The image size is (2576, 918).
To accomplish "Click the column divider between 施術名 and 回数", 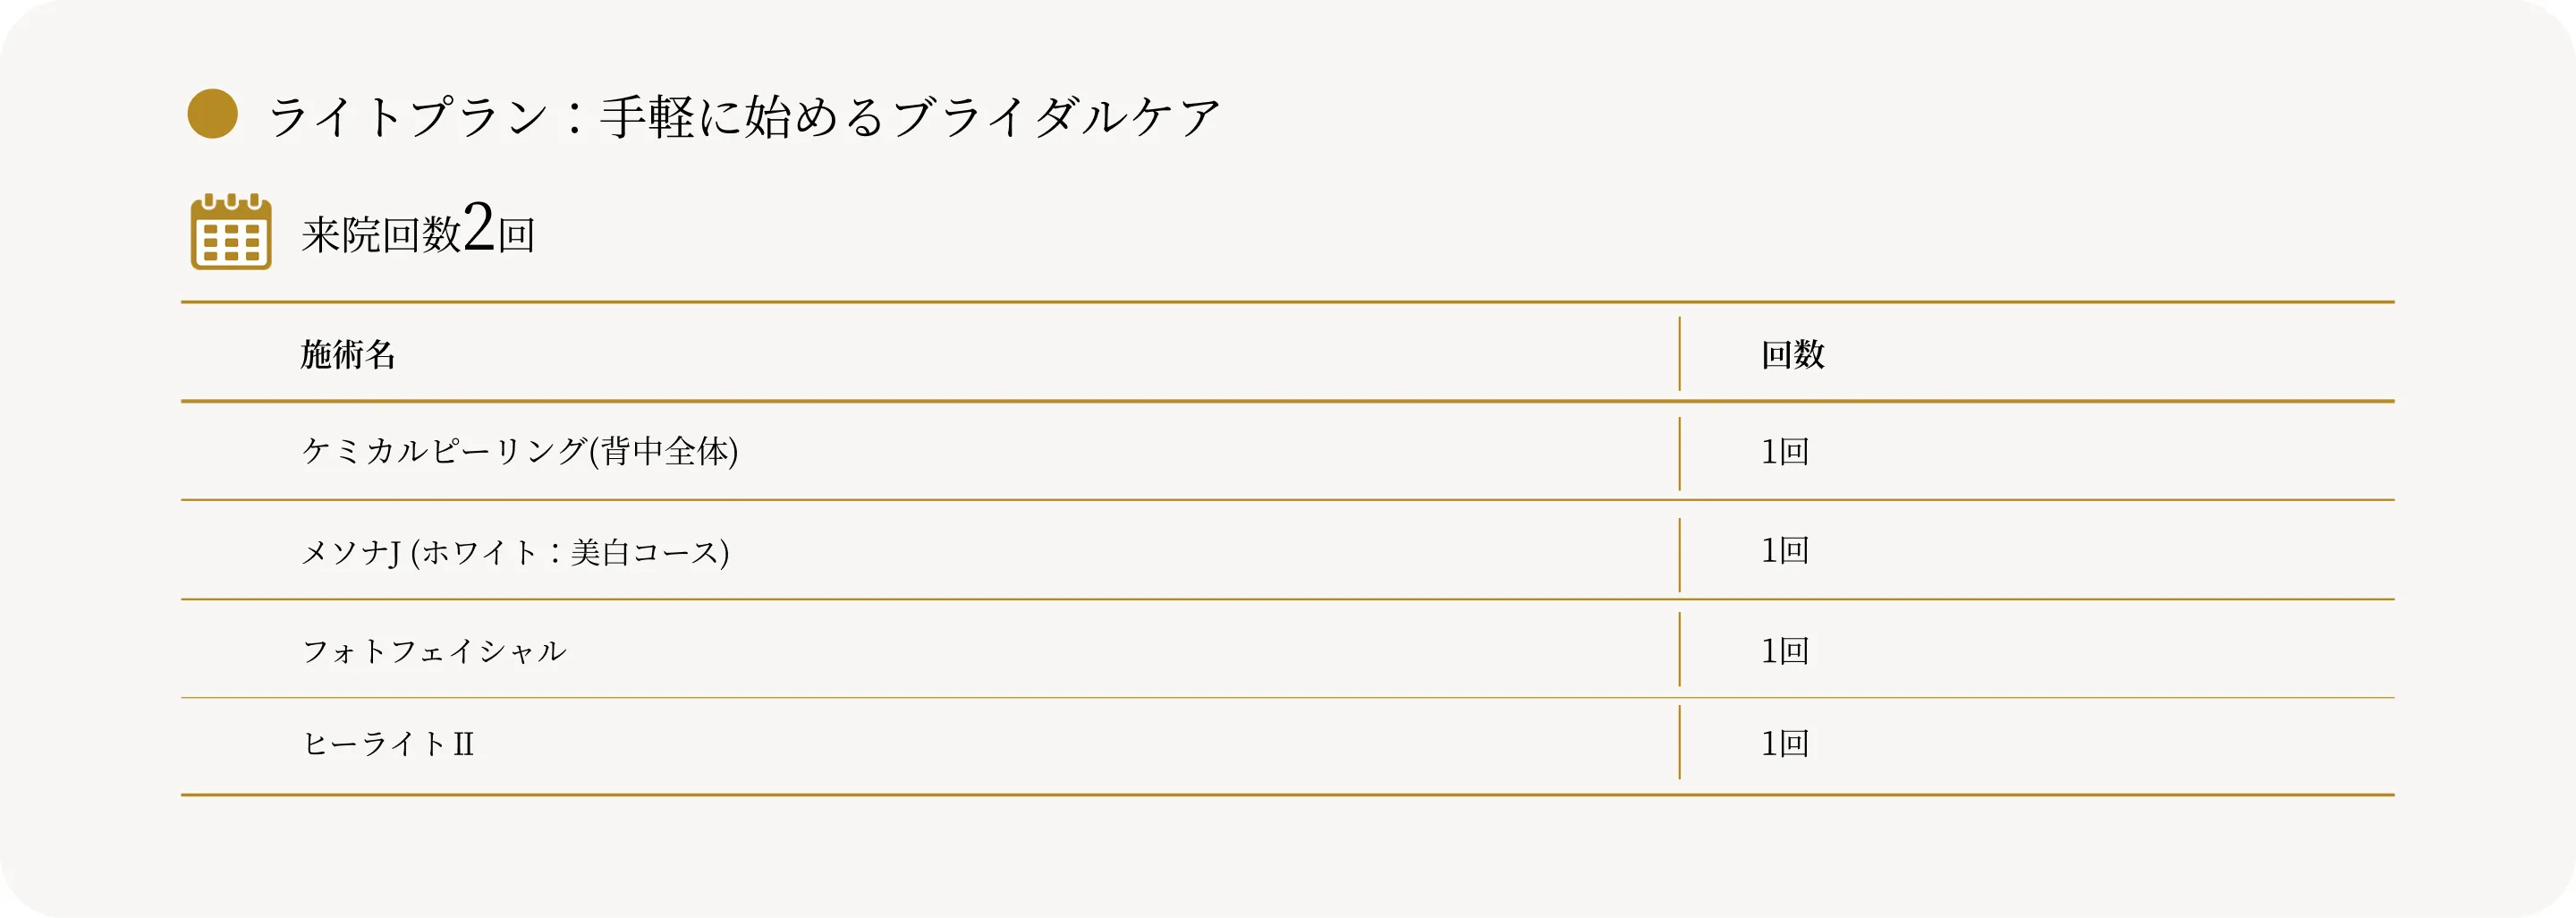I will coord(1679,354).
